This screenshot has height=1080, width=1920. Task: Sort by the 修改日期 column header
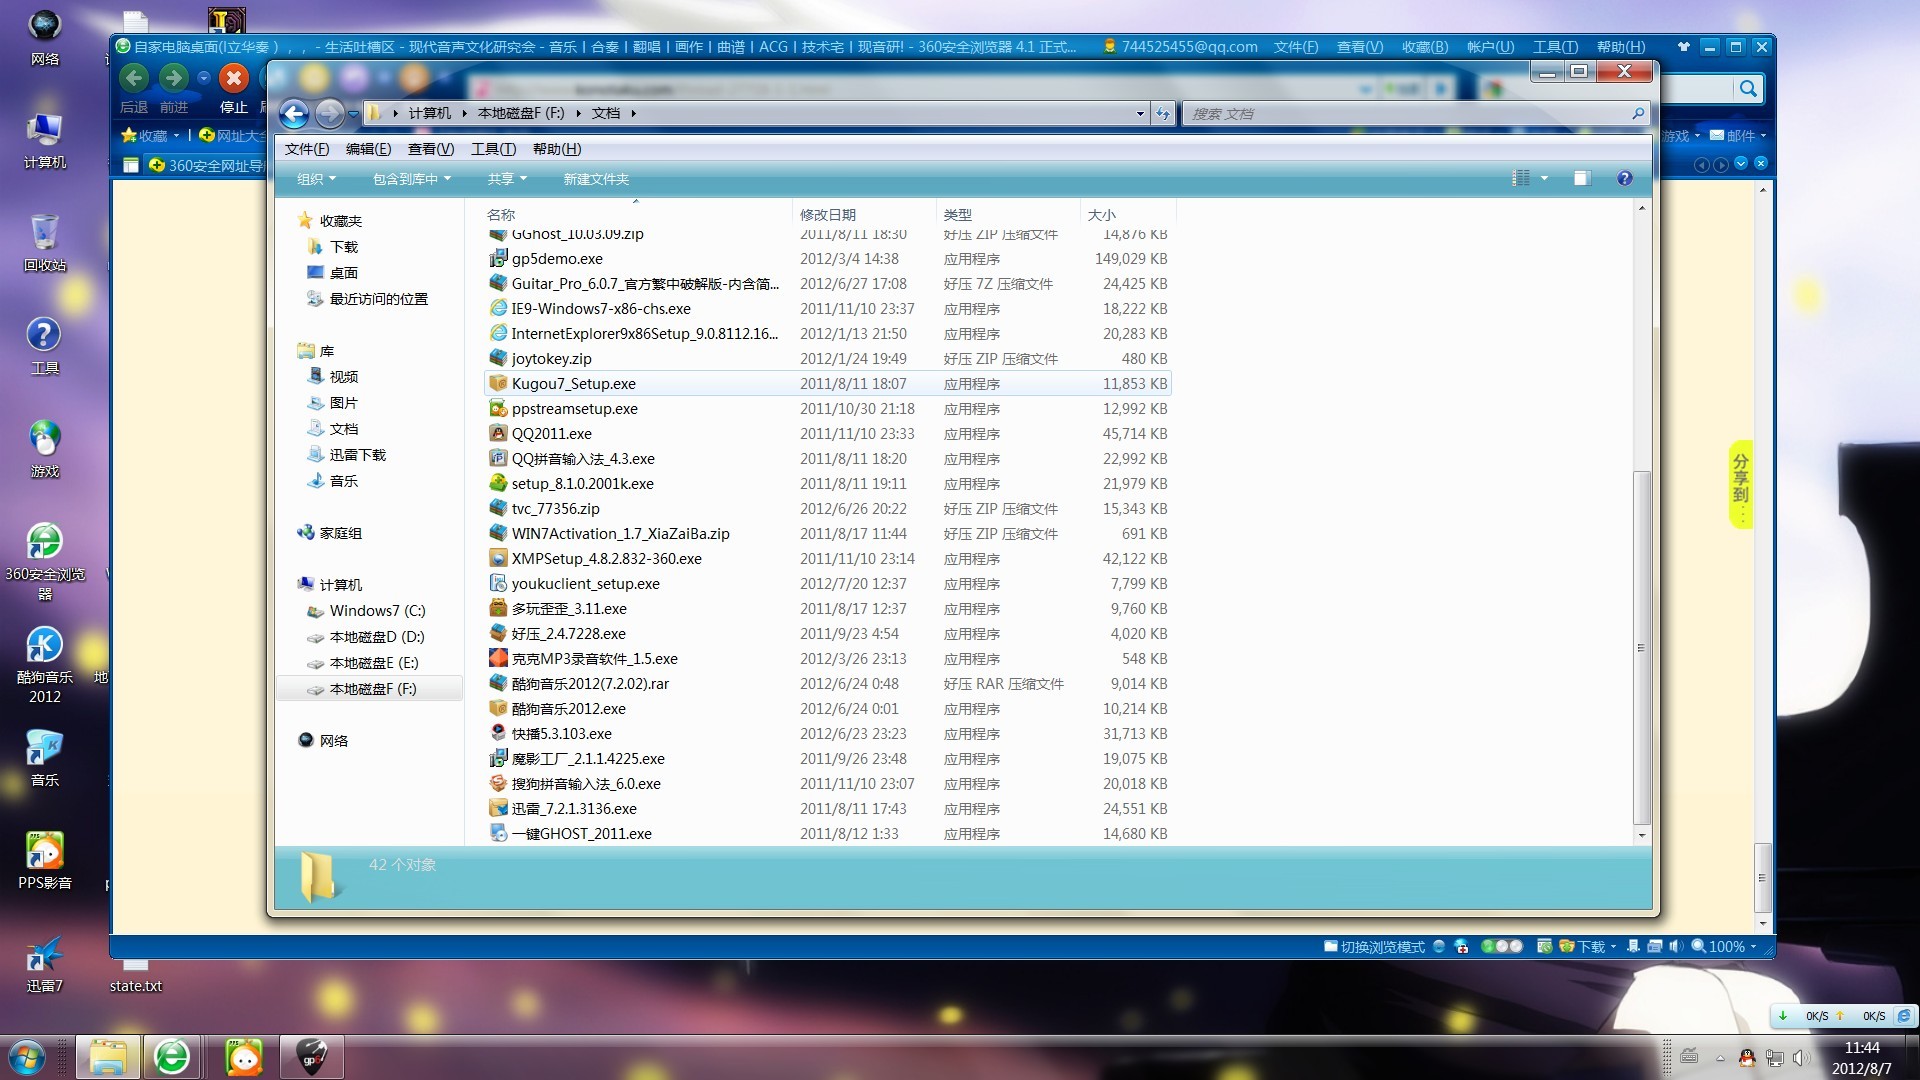(828, 215)
